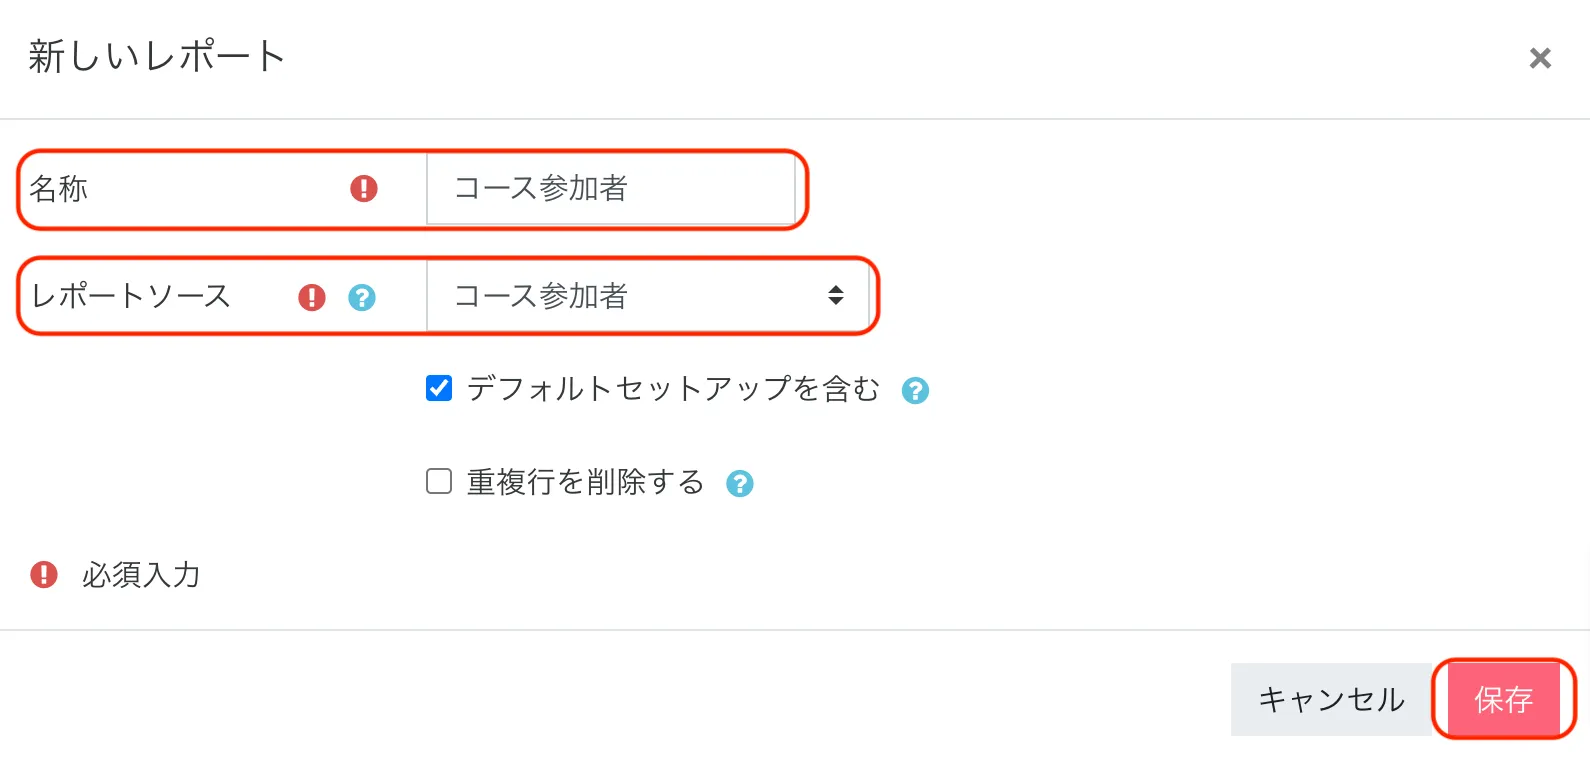Click the required icon beside 必須入力
The height and width of the screenshot is (762, 1590).
(x=44, y=574)
